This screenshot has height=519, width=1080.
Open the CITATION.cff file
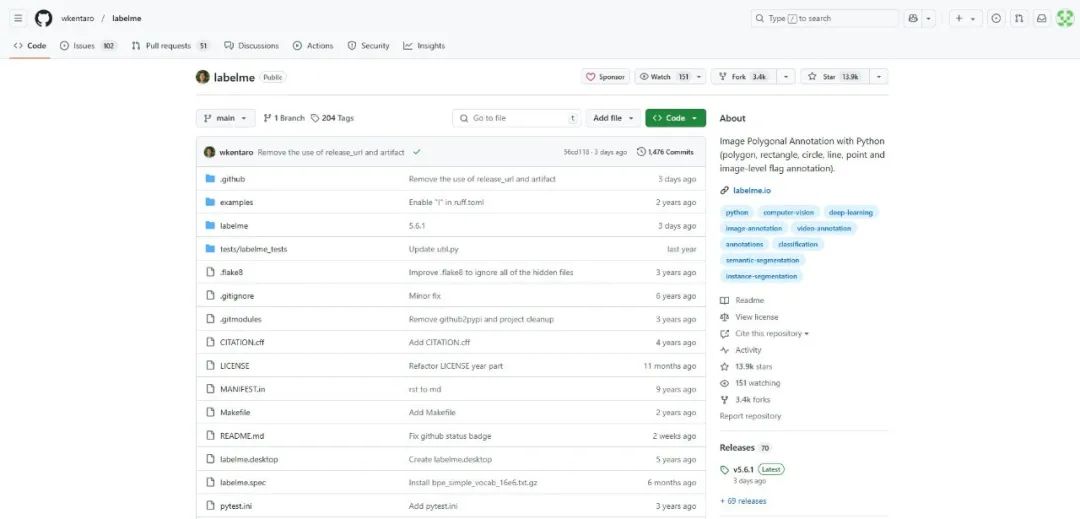point(242,343)
